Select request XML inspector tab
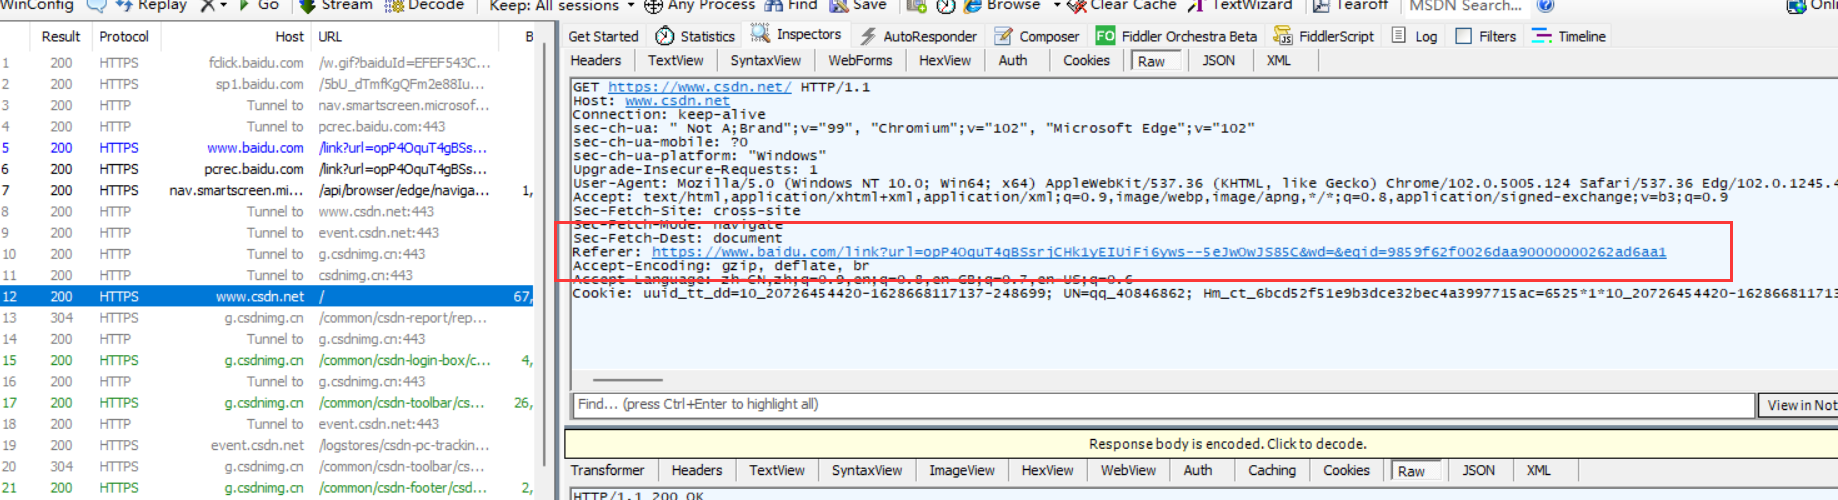This screenshot has height=500, width=1838. tap(1278, 60)
